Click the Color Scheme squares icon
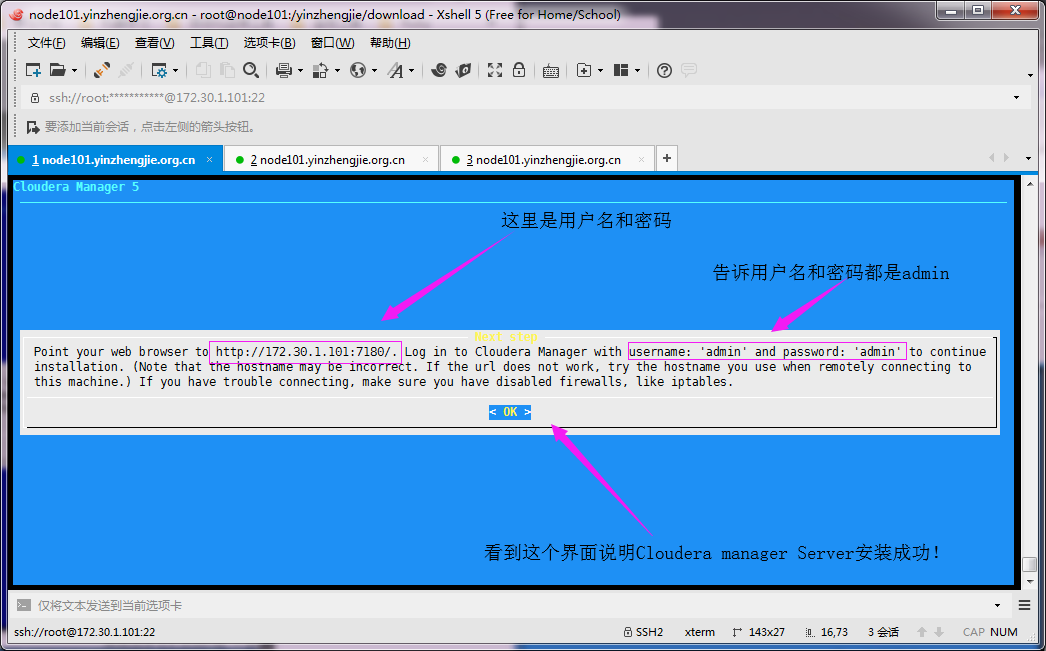The height and width of the screenshot is (651, 1046). click(322, 70)
